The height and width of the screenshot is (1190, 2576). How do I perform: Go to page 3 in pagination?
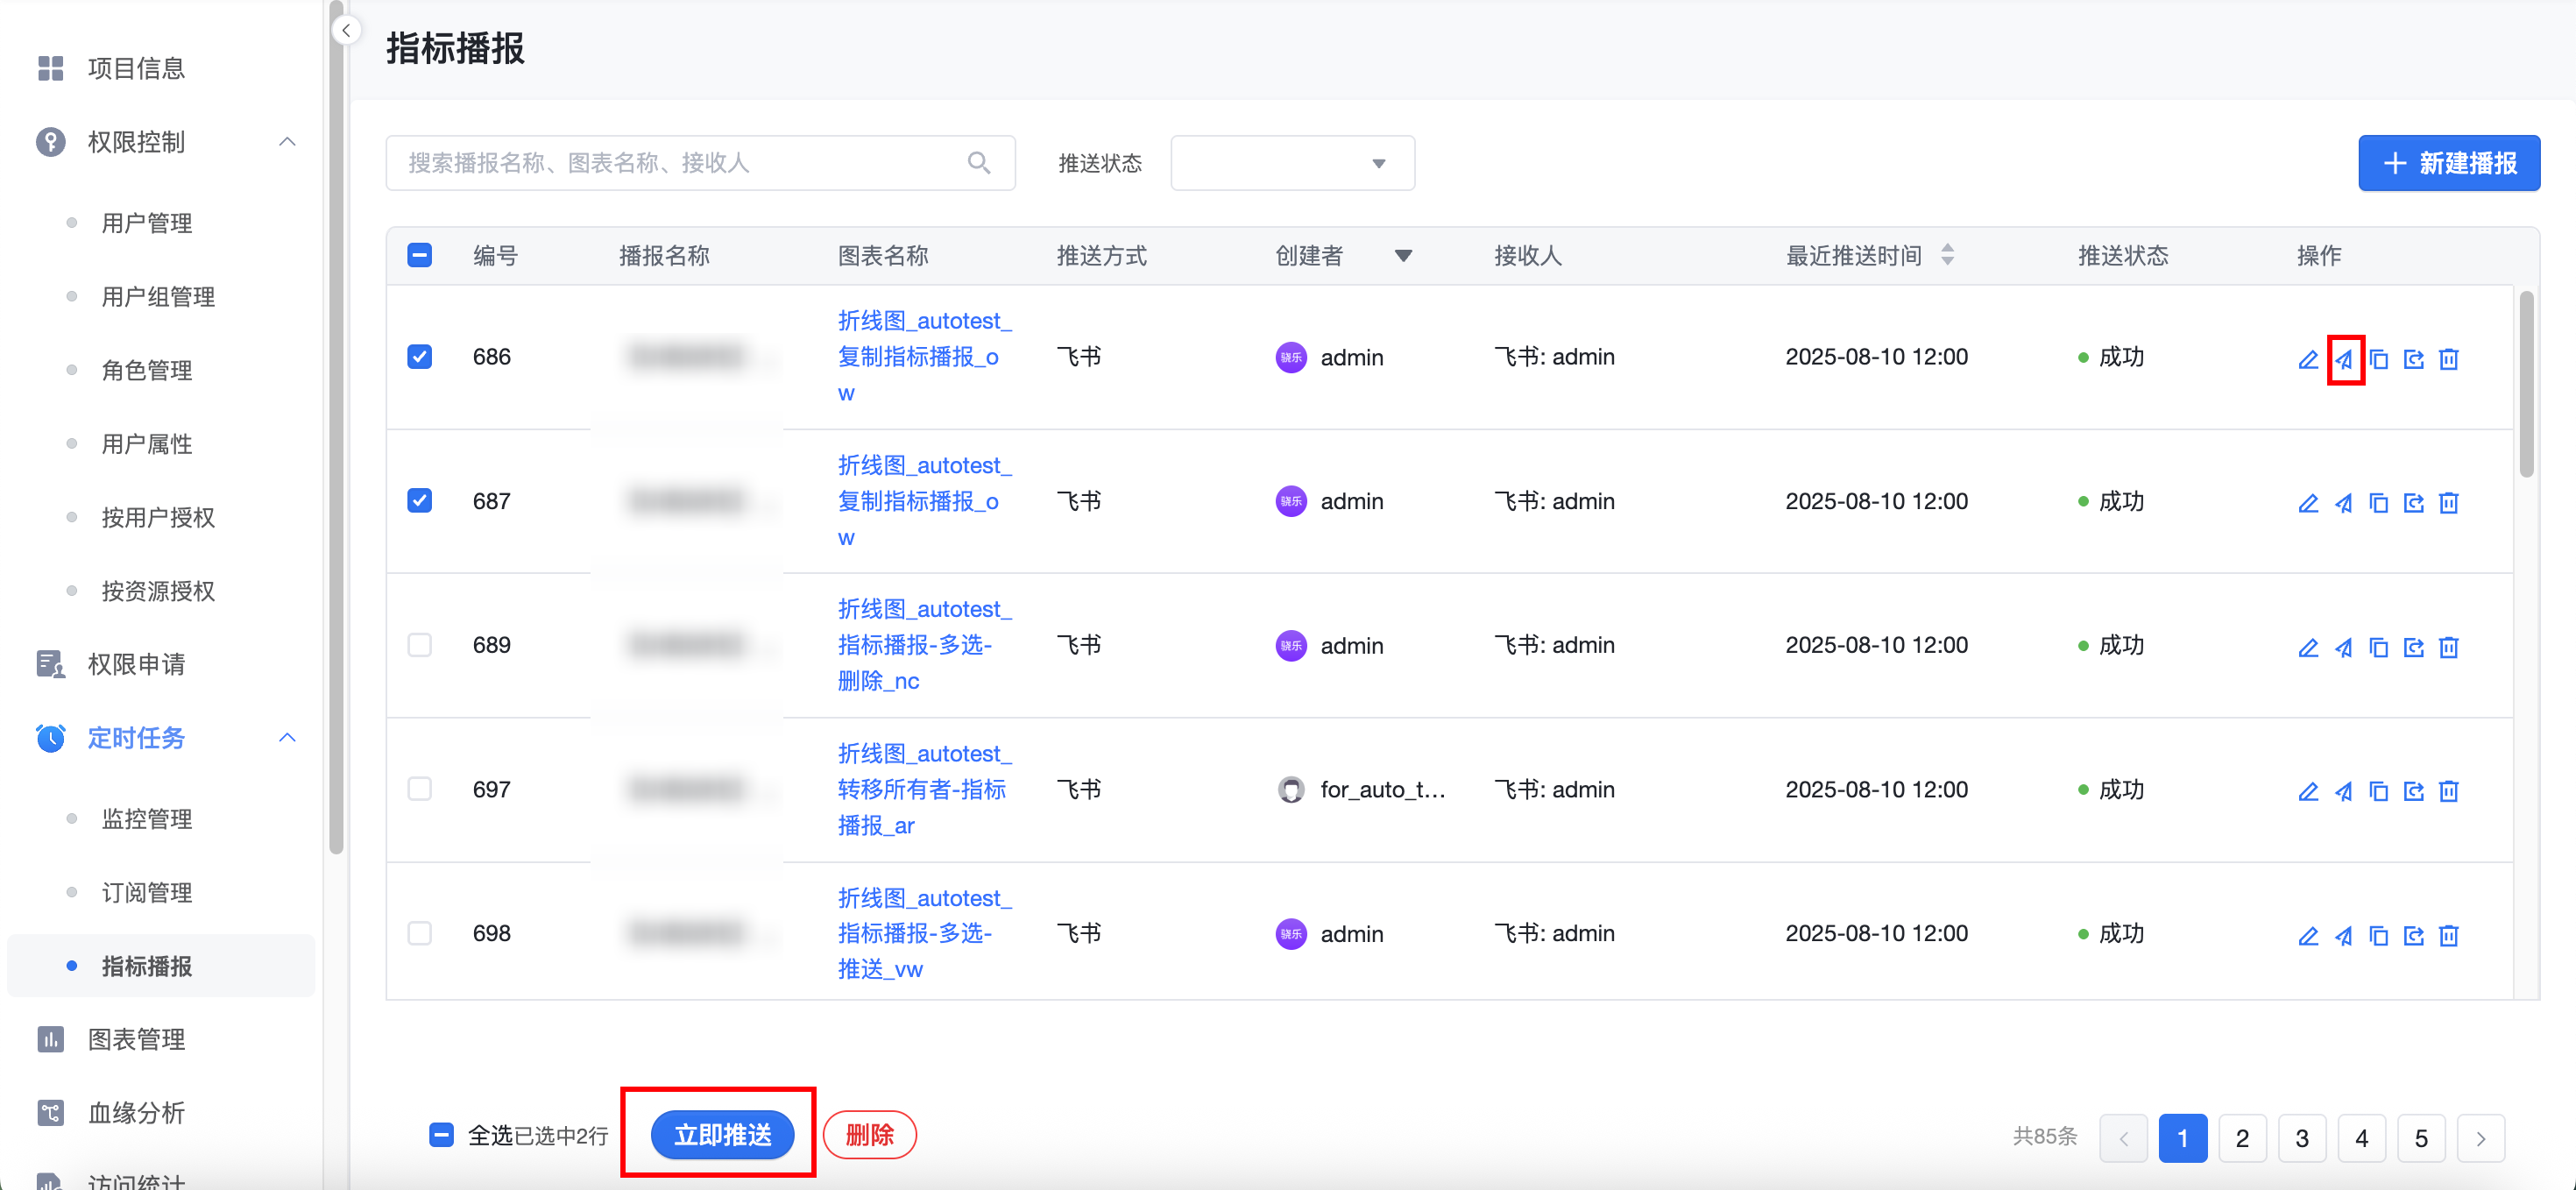coord(2301,1138)
